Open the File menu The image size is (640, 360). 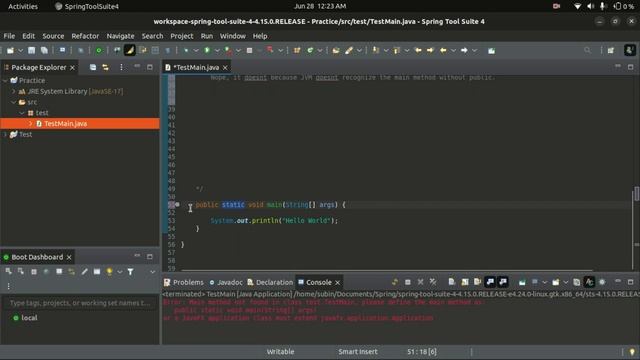tap(9, 36)
